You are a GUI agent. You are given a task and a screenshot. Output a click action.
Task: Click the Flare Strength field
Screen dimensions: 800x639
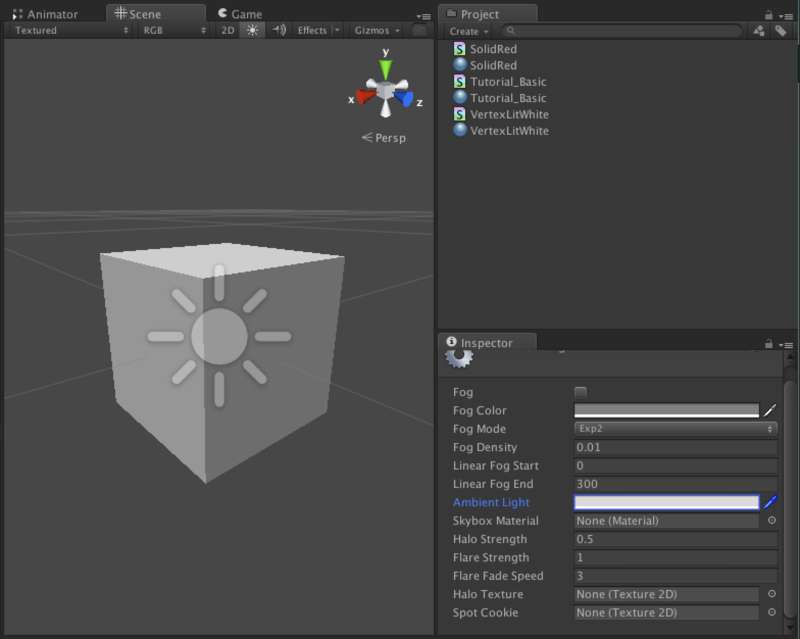(676, 557)
